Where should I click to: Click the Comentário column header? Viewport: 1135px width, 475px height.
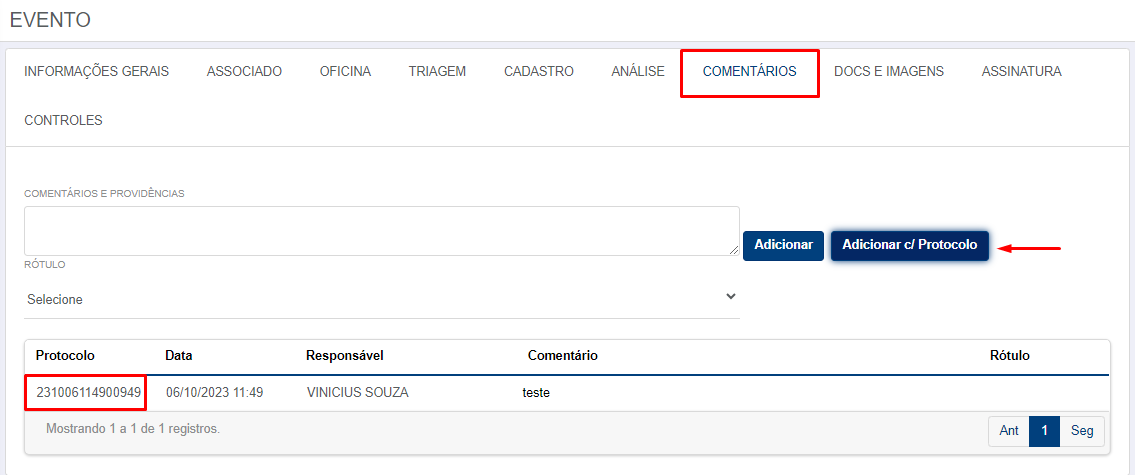562,356
